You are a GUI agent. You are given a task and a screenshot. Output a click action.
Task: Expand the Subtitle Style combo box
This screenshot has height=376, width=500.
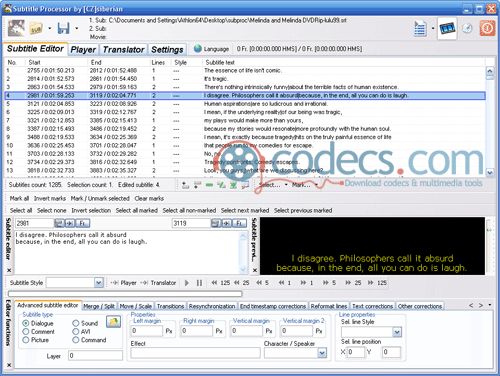coord(98,283)
